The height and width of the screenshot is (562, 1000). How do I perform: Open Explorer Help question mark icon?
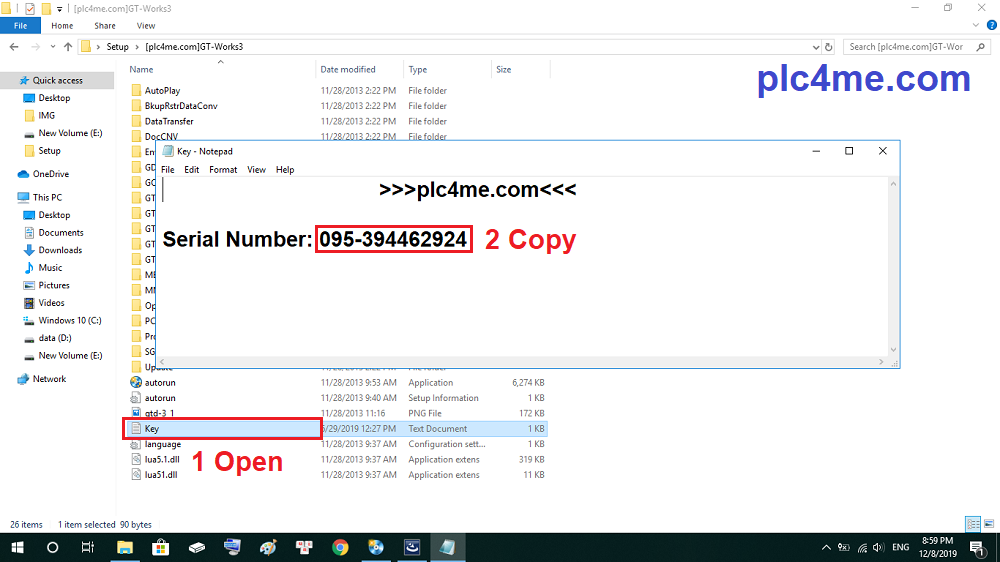992,26
